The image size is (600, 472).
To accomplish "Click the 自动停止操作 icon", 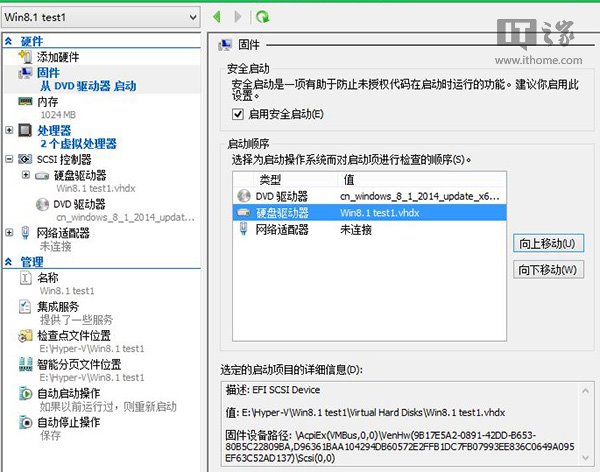I will coord(26,422).
